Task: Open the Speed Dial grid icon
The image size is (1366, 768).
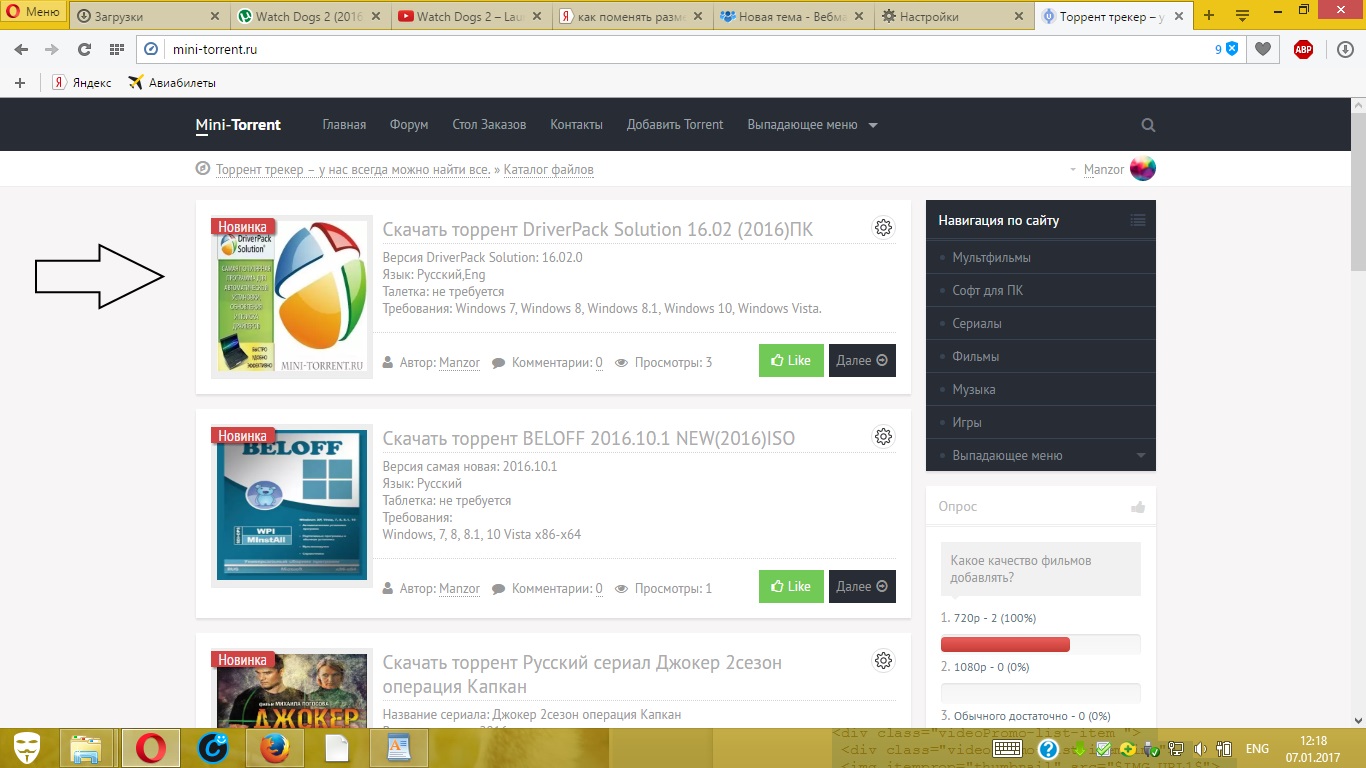Action: tap(116, 49)
